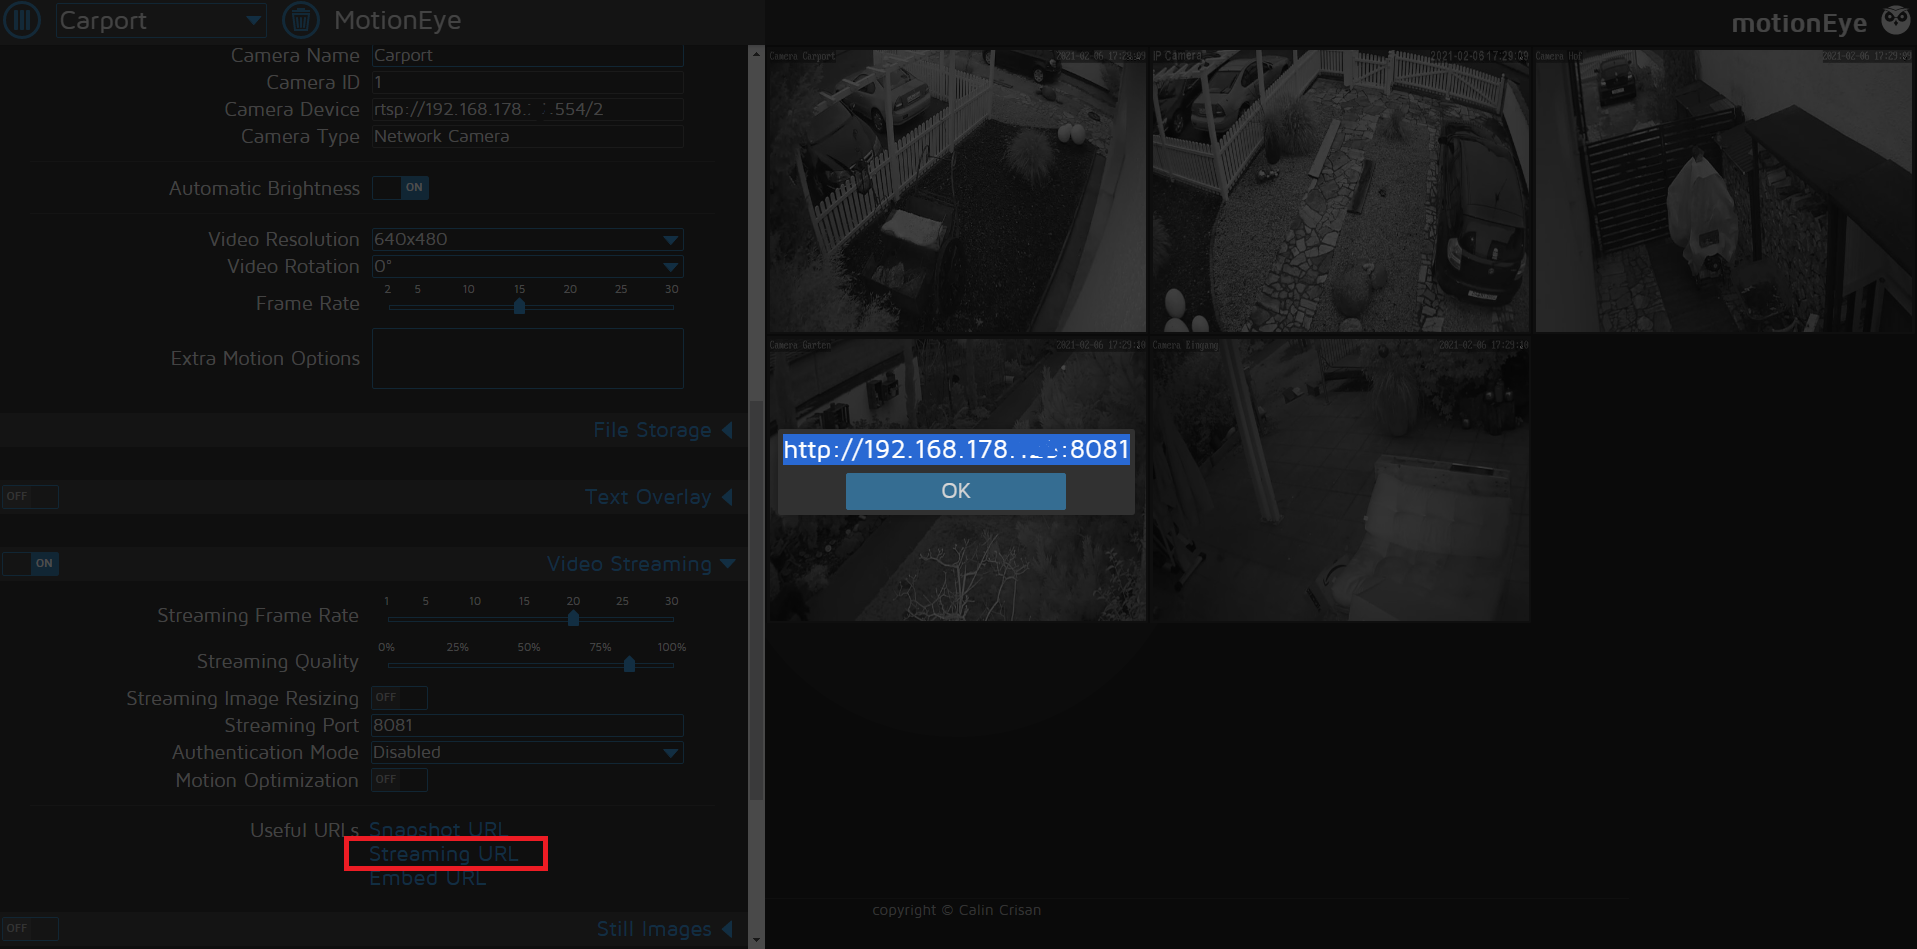Click OK in the URL dialog
The height and width of the screenshot is (949, 1917).
pos(956,491)
